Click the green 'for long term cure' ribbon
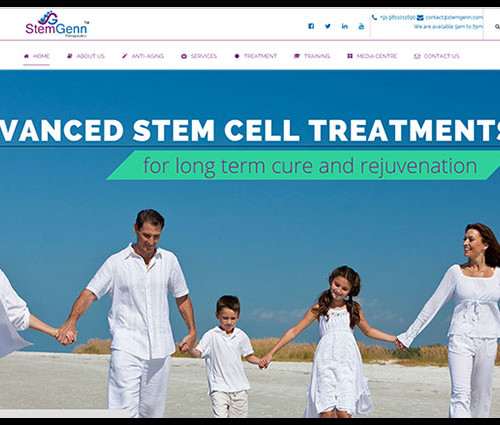The image size is (500, 425). click(x=305, y=165)
